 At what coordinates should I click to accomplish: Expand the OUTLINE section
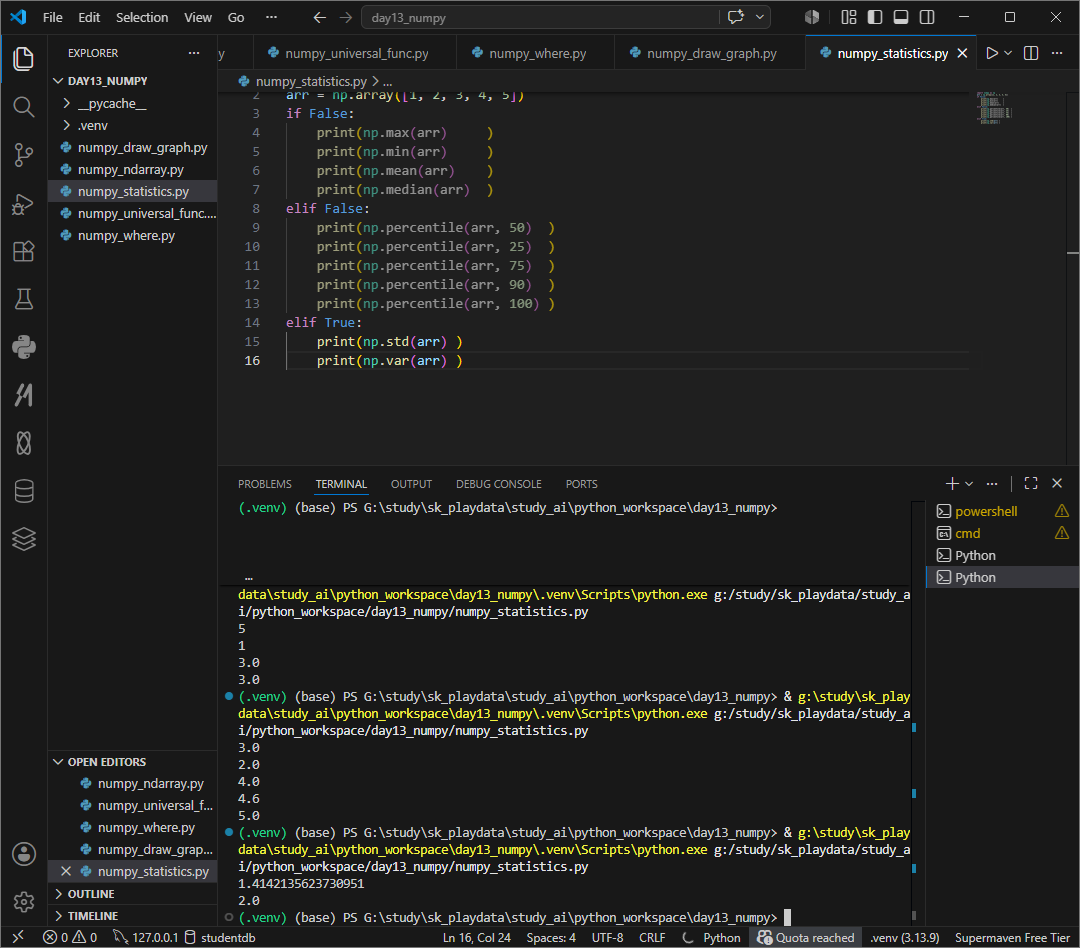[x=132, y=894]
